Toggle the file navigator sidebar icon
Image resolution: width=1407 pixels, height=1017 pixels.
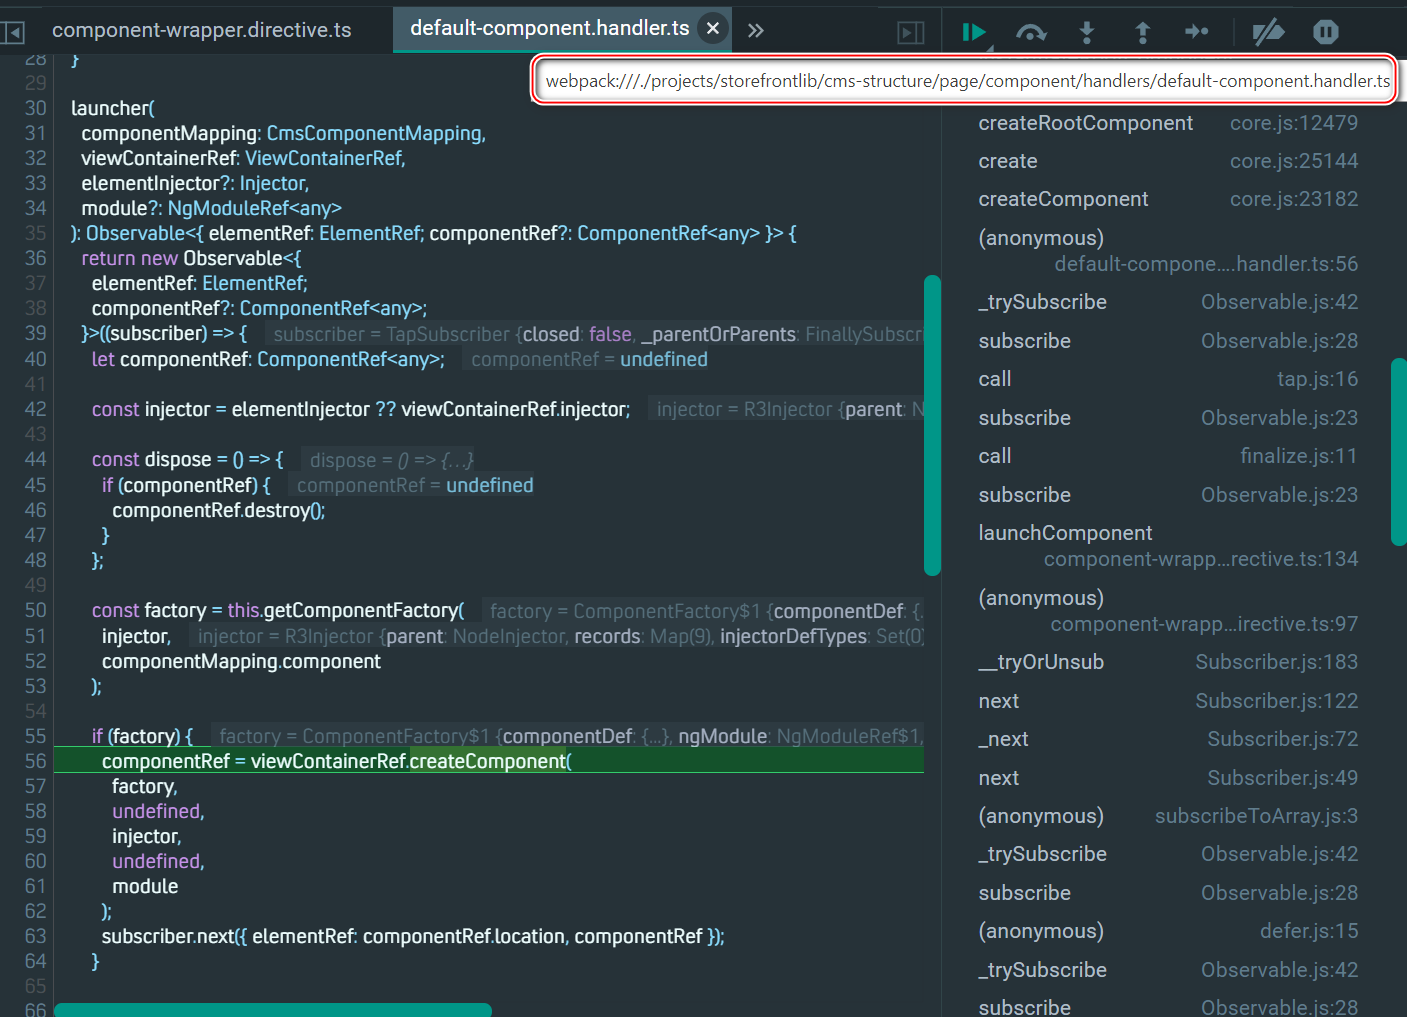coord(13,32)
